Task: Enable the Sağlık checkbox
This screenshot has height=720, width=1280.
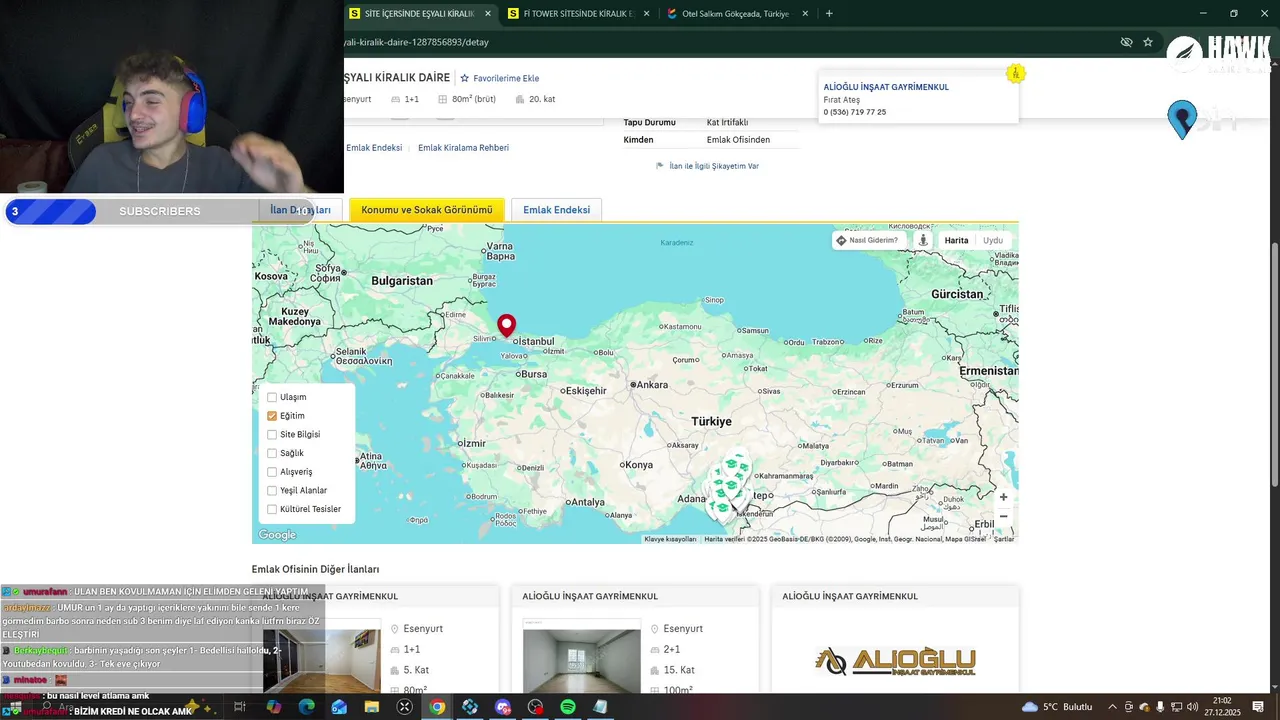Action: point(272,453)
